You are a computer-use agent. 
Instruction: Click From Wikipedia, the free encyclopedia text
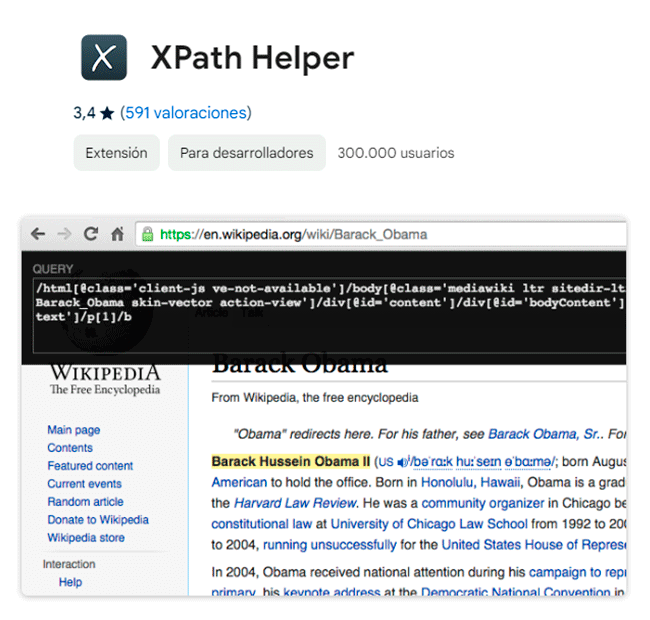point(315,397)
